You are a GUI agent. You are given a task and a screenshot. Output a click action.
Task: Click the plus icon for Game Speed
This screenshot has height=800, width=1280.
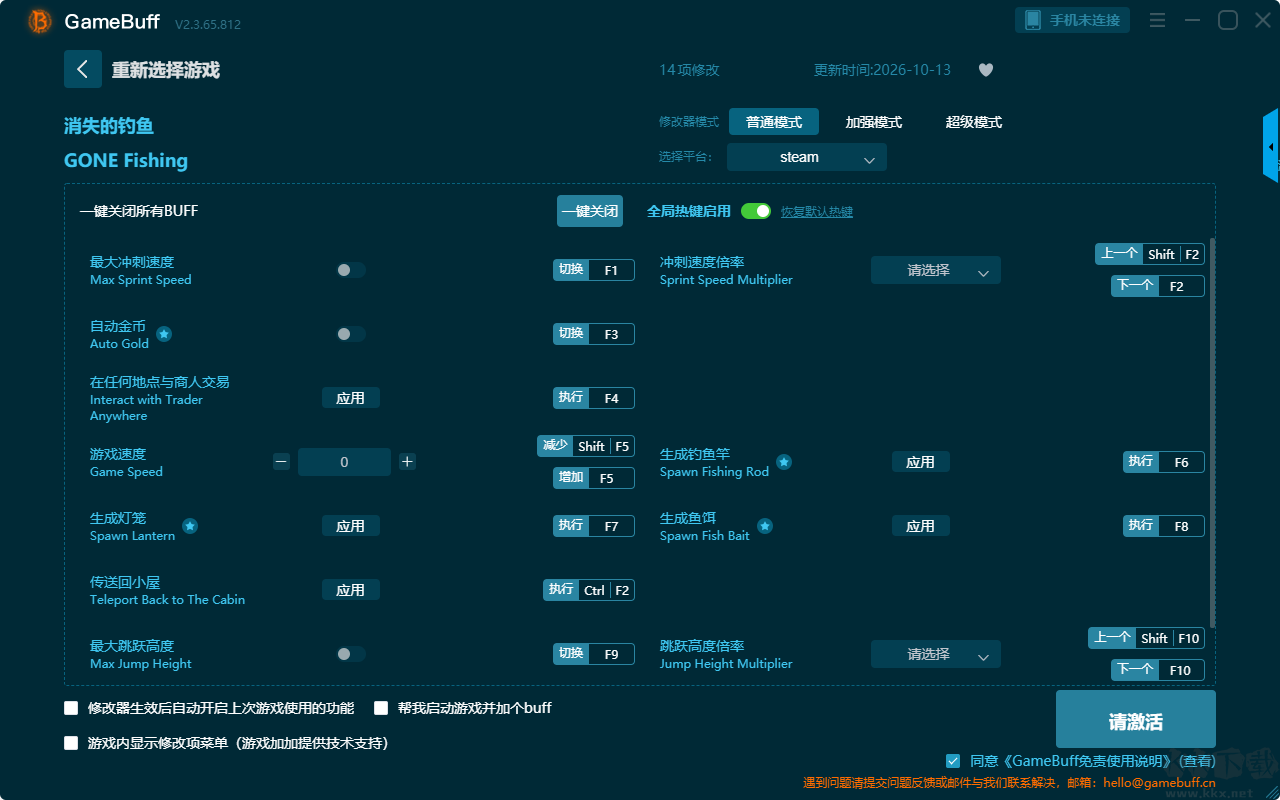point(407,462)
